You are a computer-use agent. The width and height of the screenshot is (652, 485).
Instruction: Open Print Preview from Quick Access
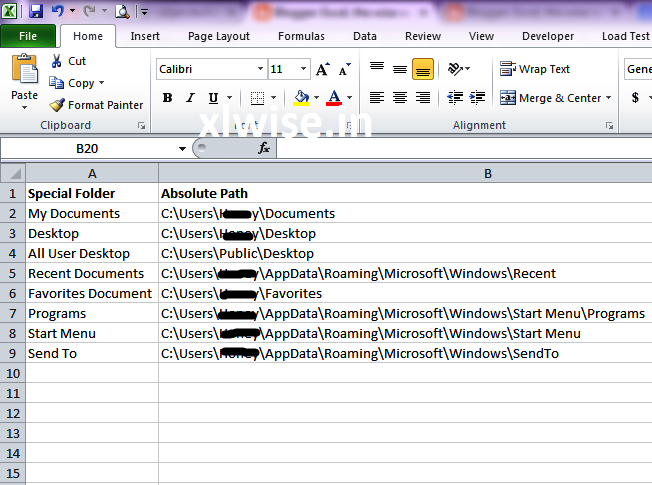click(x=122, y=11)
